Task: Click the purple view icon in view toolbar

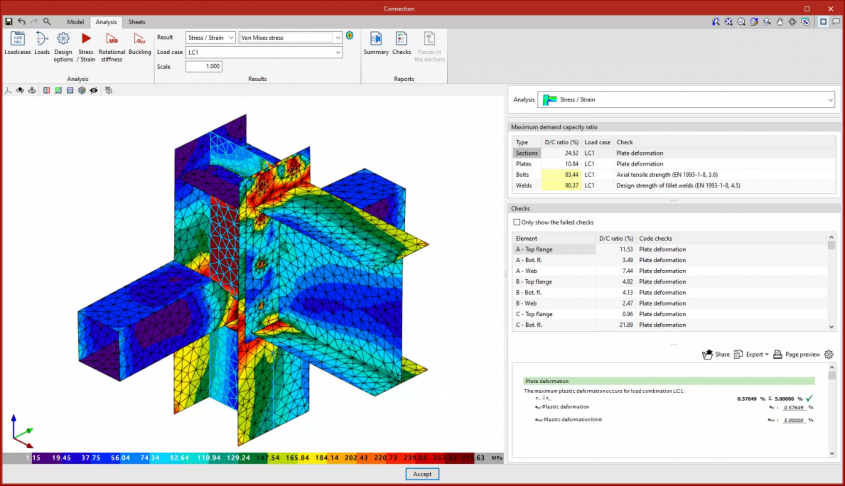Action: (70, 91)
